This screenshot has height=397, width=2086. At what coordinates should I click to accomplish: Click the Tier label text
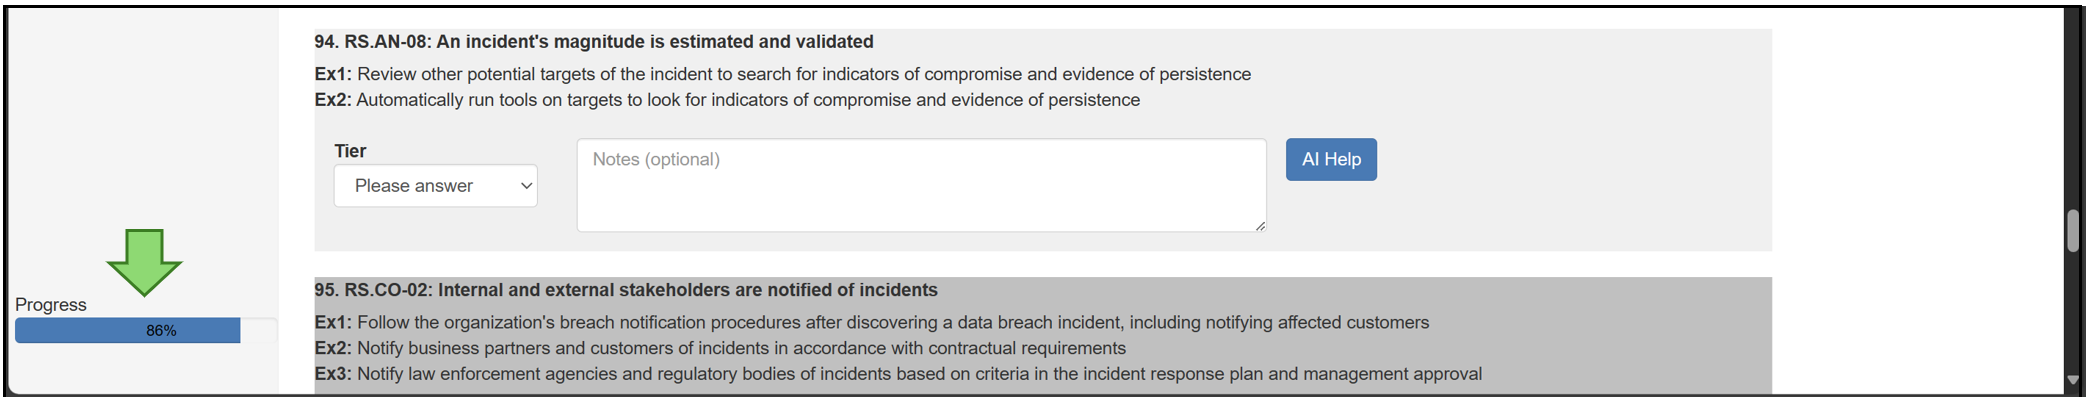coord(350,151)
